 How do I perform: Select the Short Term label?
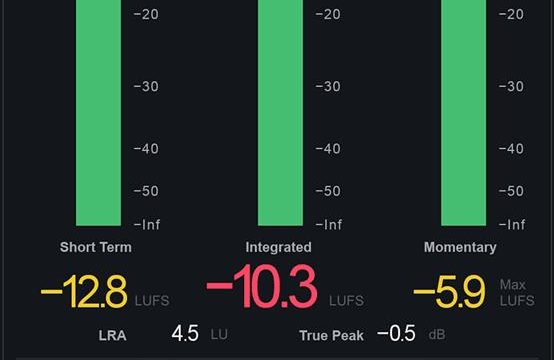click(x=96, y=247)
